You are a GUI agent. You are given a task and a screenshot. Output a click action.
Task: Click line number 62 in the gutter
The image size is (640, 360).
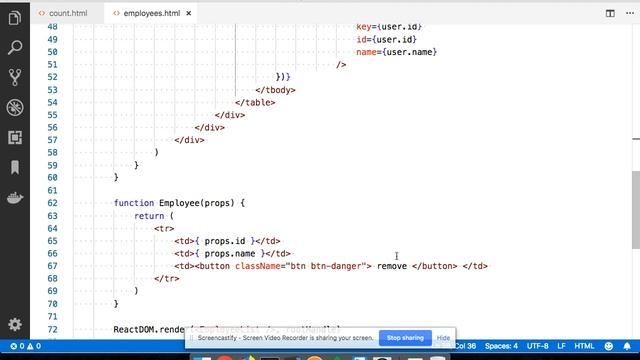point(52,203)
